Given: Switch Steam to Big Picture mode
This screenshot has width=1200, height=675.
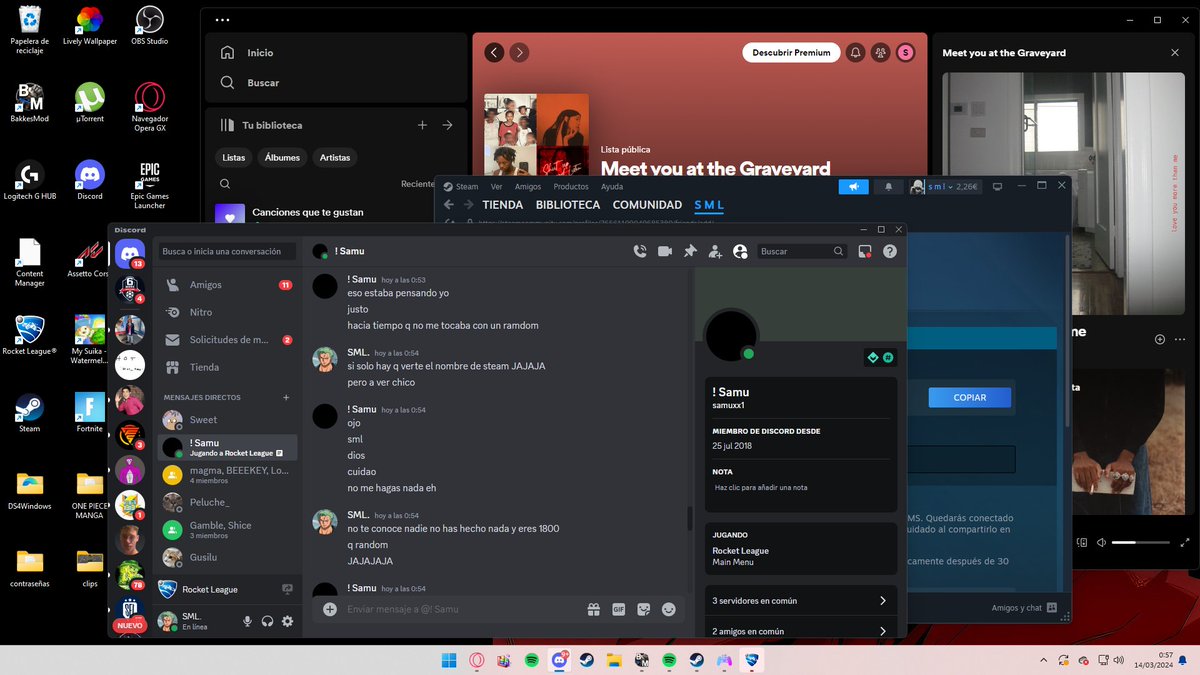Looking at the screenshot, I should click(x=997, y=186).
